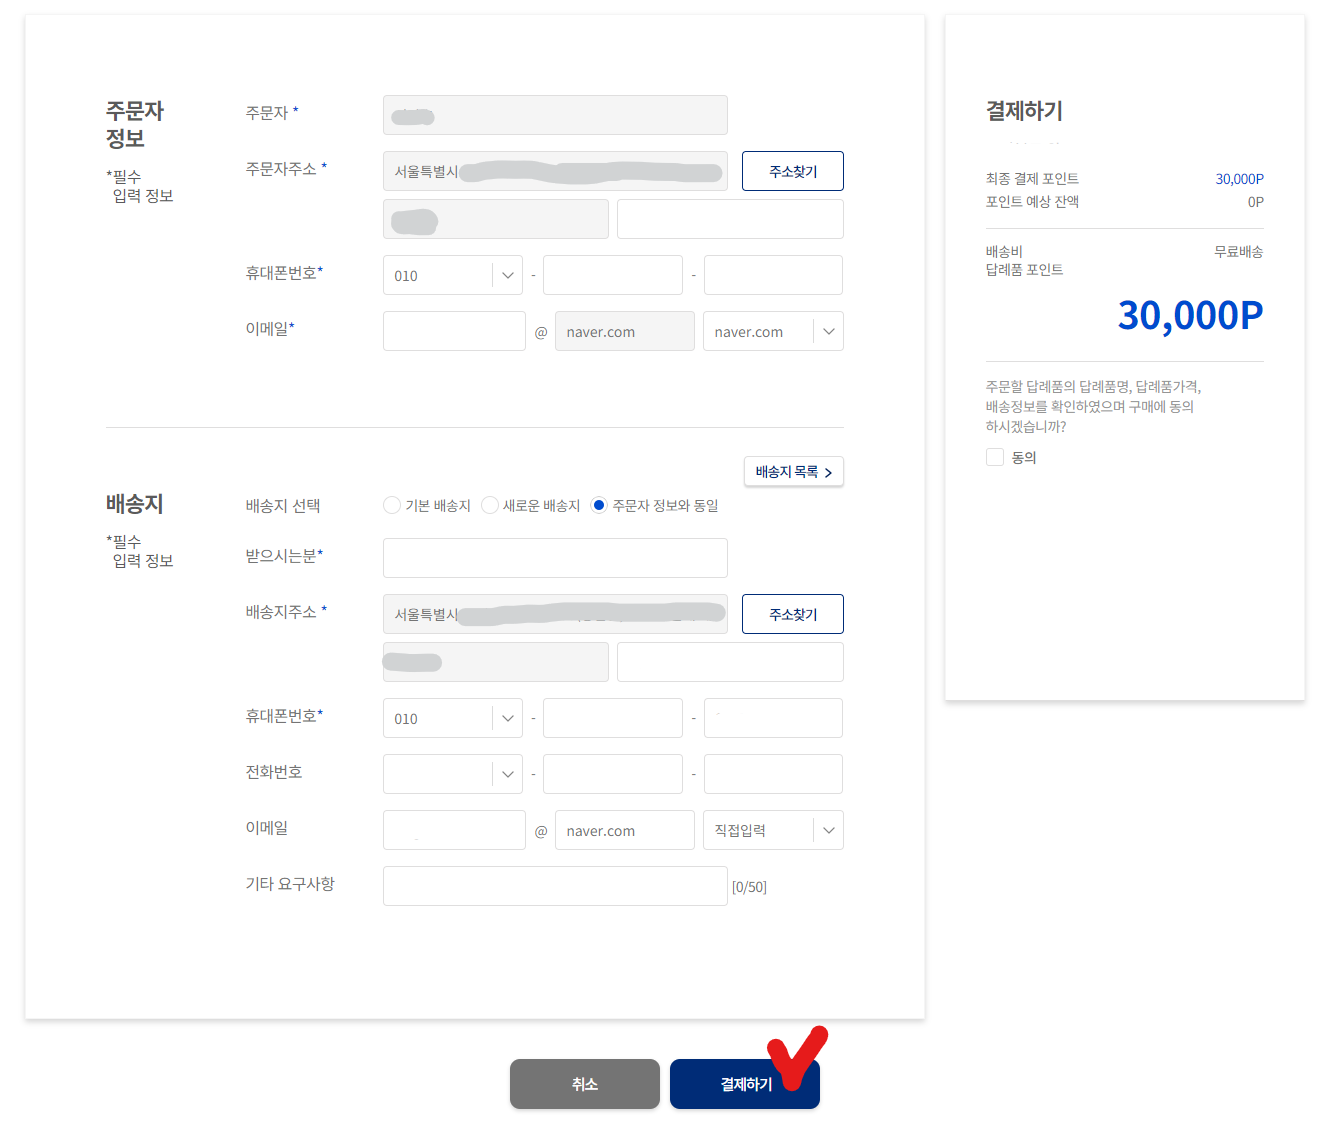Click orderer phone middle number field
The width and height of the screenshot is (1329, 1135).
(613, 275)
